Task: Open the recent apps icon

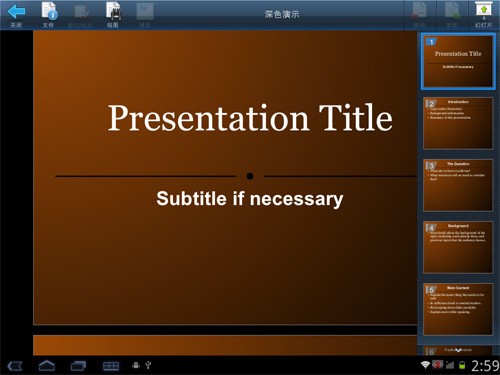Action: click(x=78, y=366)
